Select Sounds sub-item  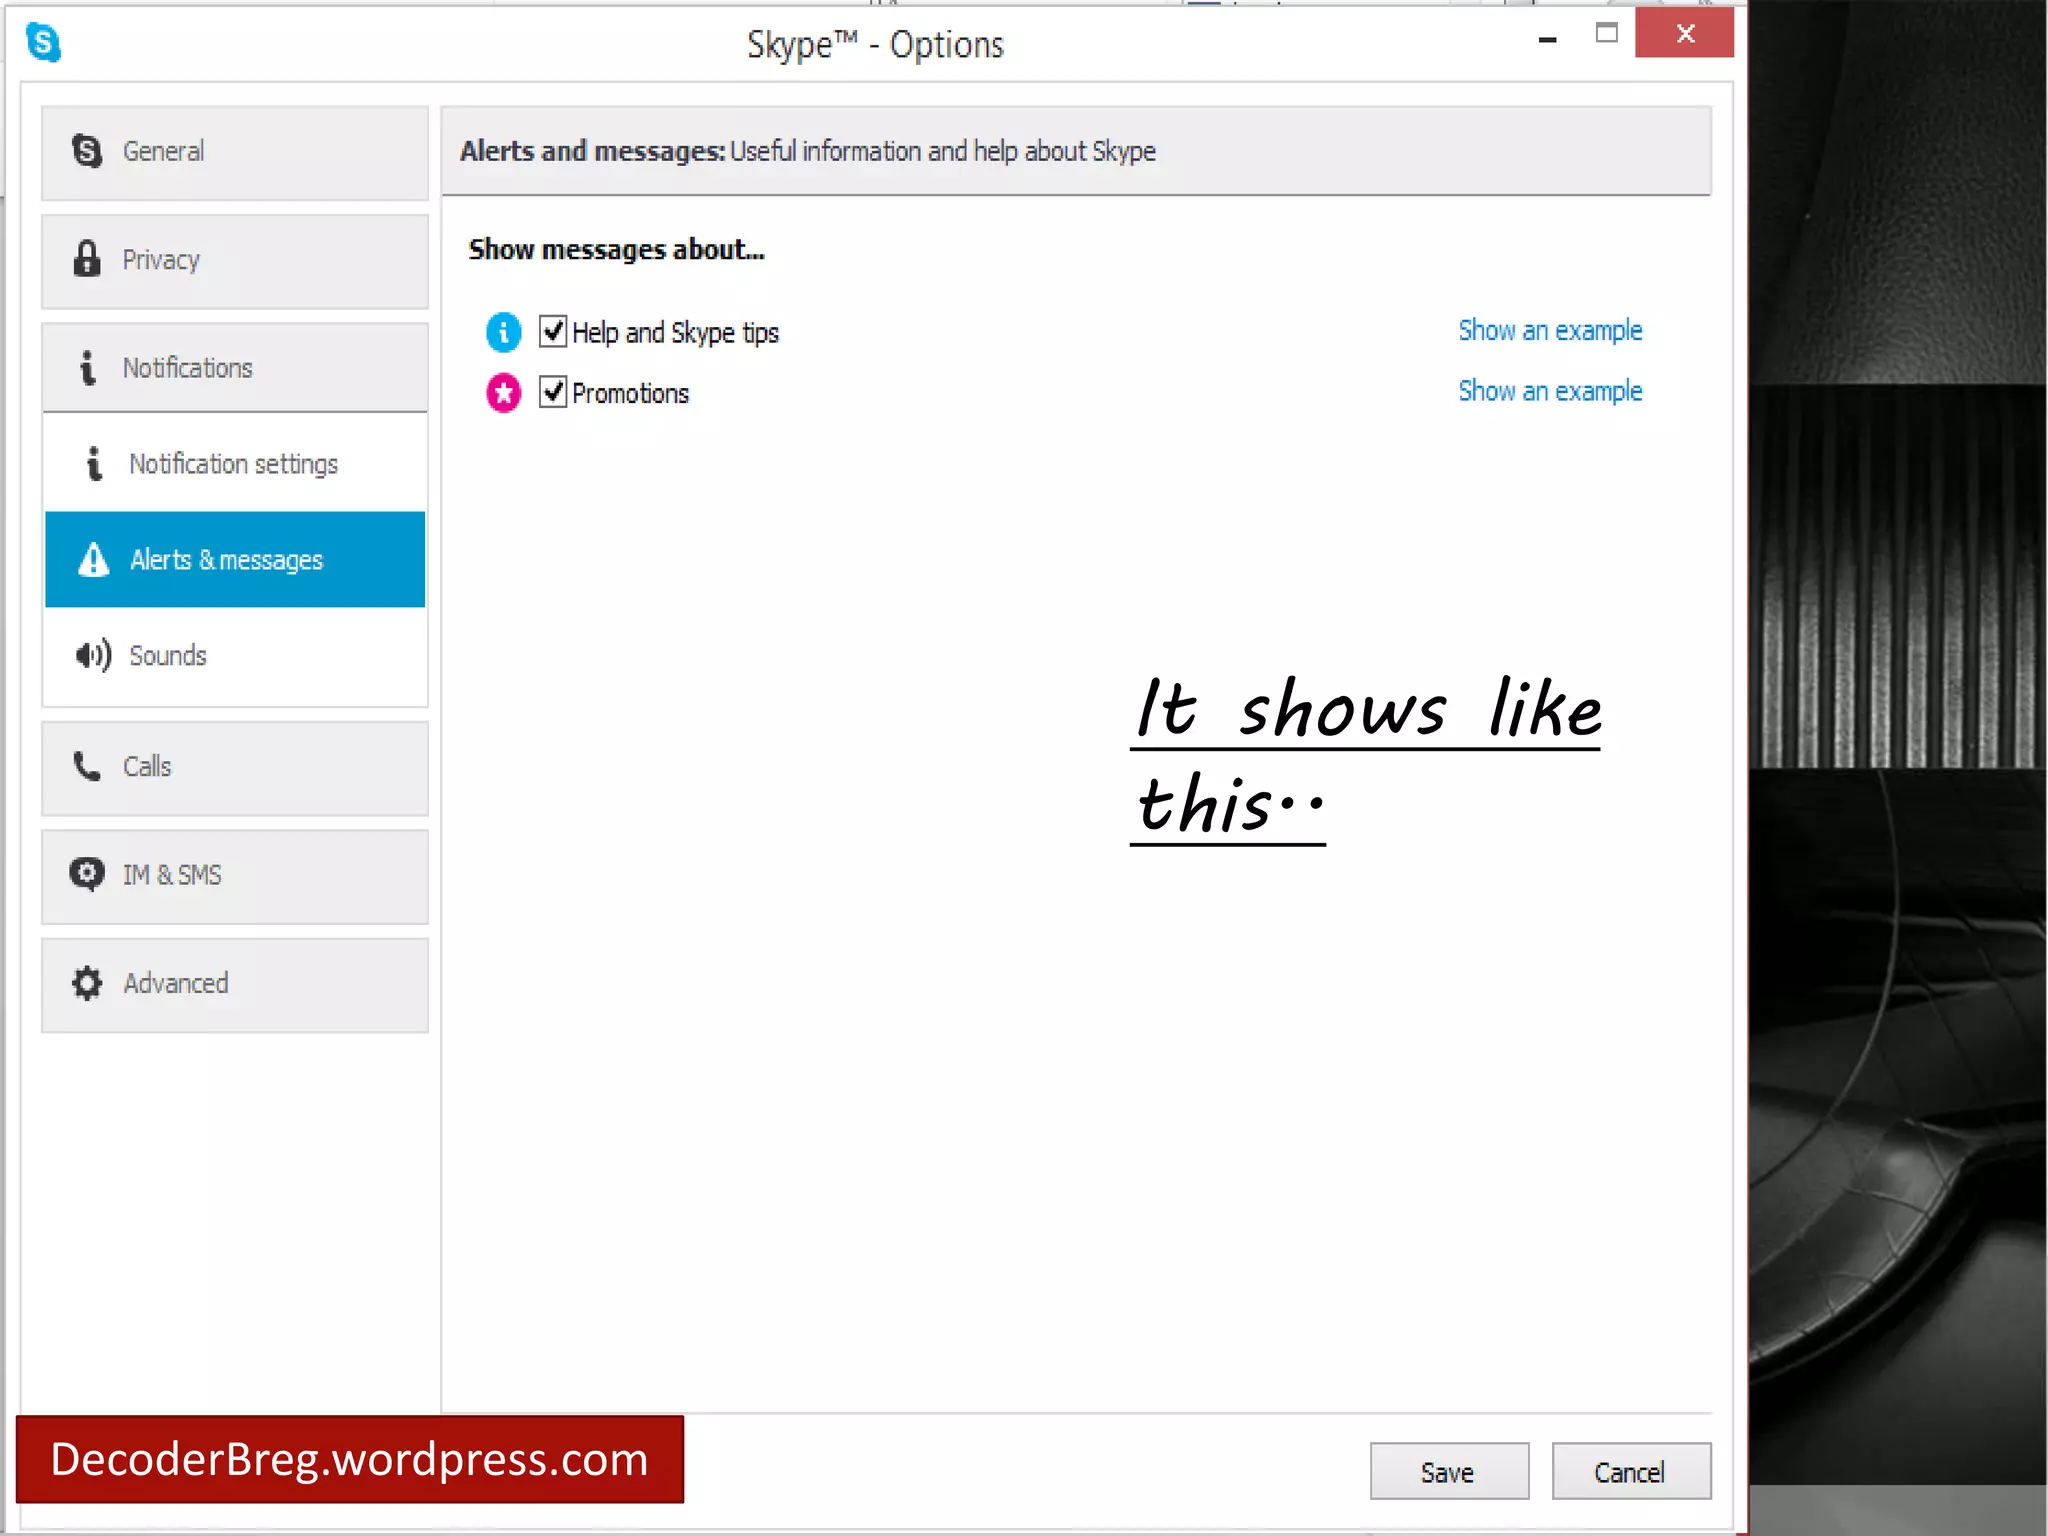(x=235, y=655)
